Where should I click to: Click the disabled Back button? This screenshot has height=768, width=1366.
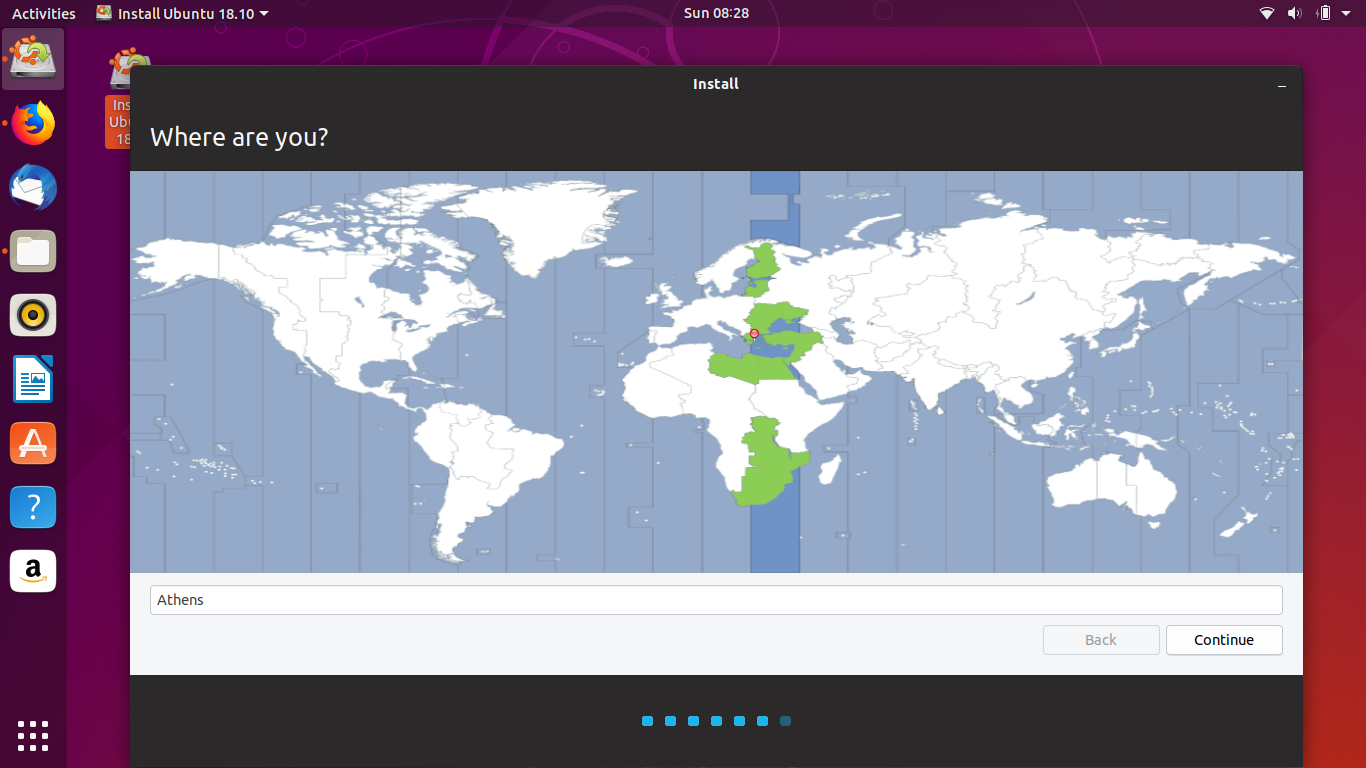(x=1100, y=640)
